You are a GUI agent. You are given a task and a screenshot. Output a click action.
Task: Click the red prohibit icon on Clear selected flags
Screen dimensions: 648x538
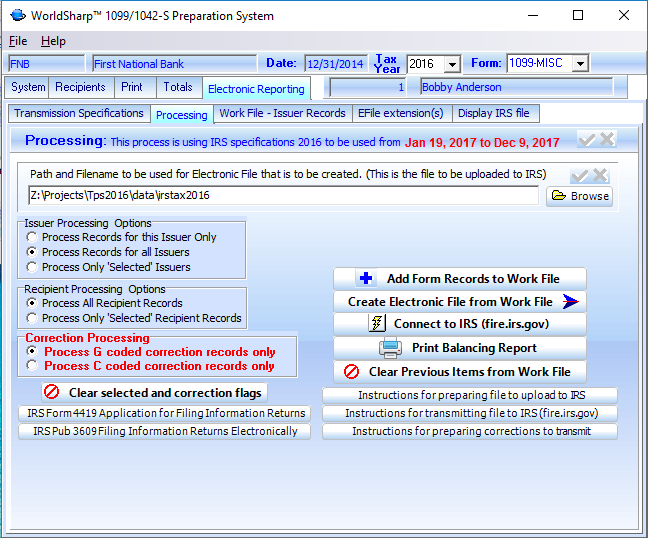point(52,393)
